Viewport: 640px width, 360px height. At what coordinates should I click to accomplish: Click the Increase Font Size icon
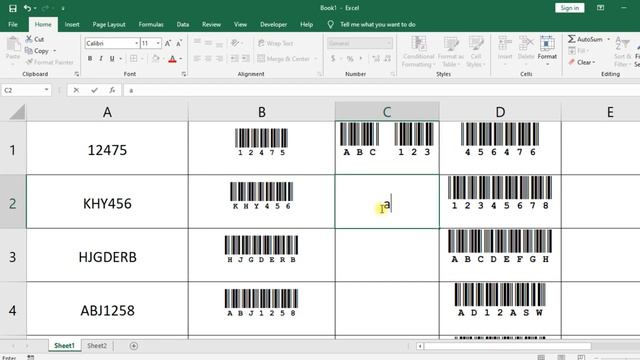168,43
